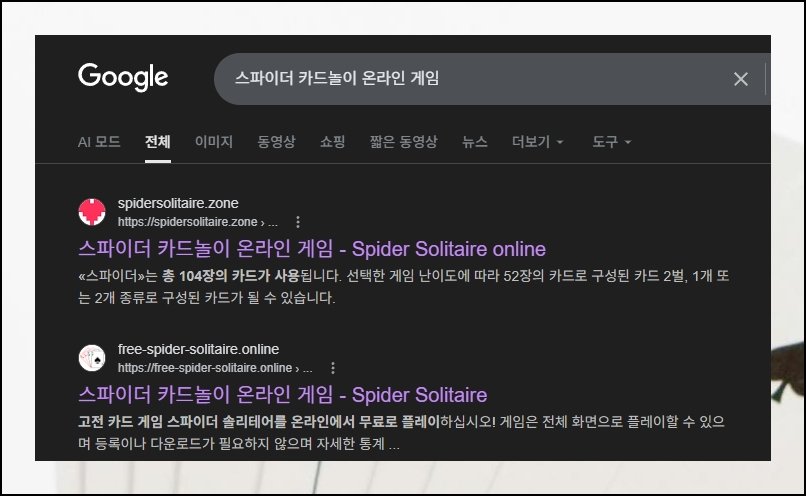The height and width of the screenshot is (496, 806).
Task: Open the free-spider-solitaire.online cards favicon
Action: [x=92, y=358]
